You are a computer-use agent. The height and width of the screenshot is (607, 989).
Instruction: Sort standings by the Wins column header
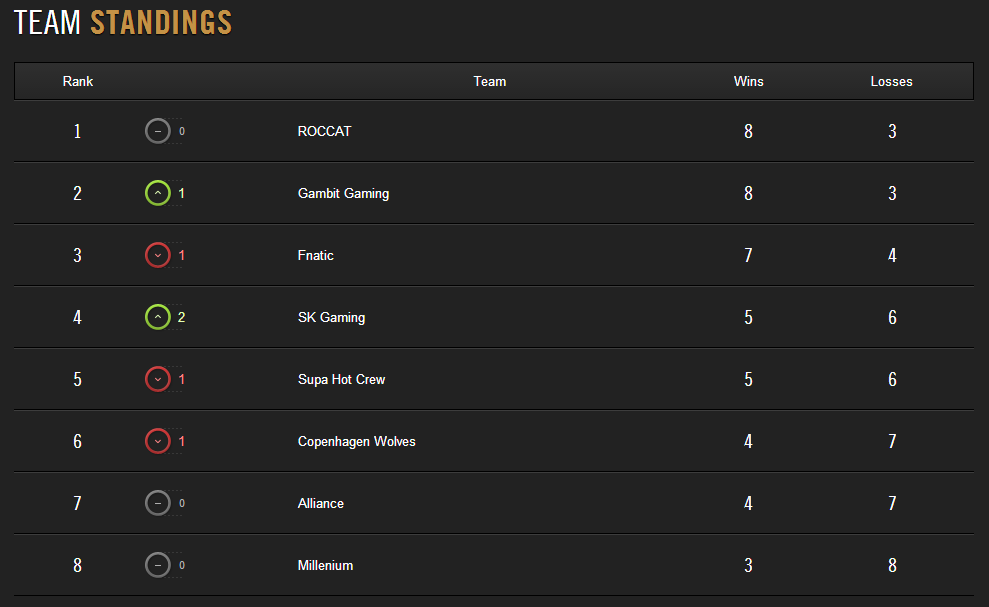(748, 81)
